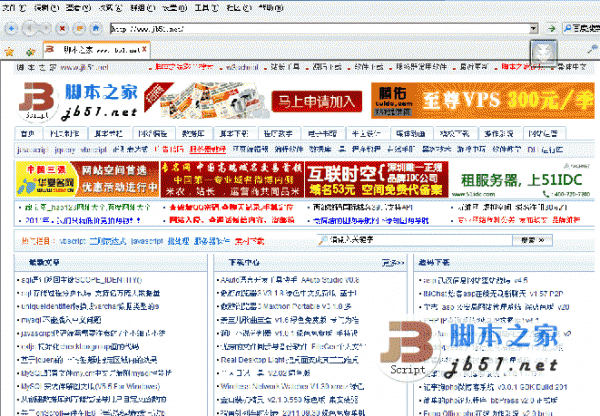
Task: Open the v4.5 source link, top of right list
Action: [x=476, y=280]
